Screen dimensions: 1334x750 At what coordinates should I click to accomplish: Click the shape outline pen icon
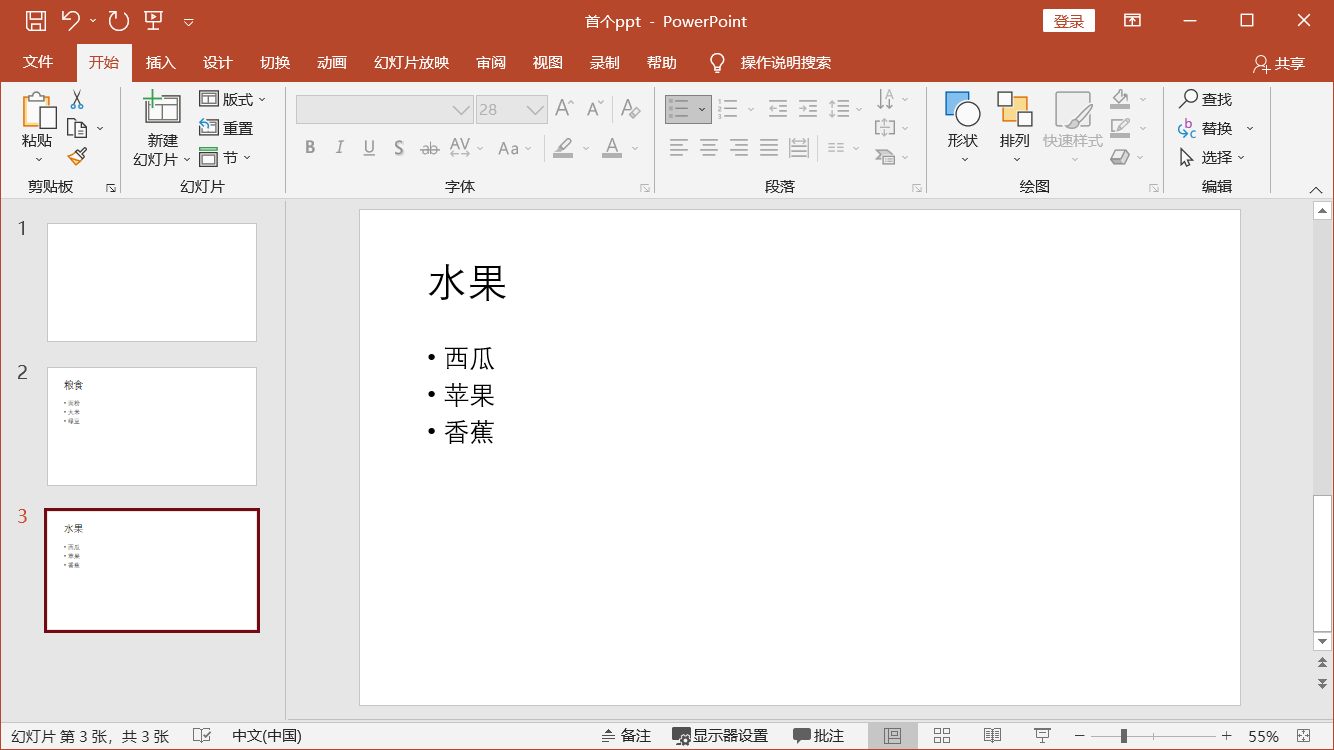pos(1120,128)
